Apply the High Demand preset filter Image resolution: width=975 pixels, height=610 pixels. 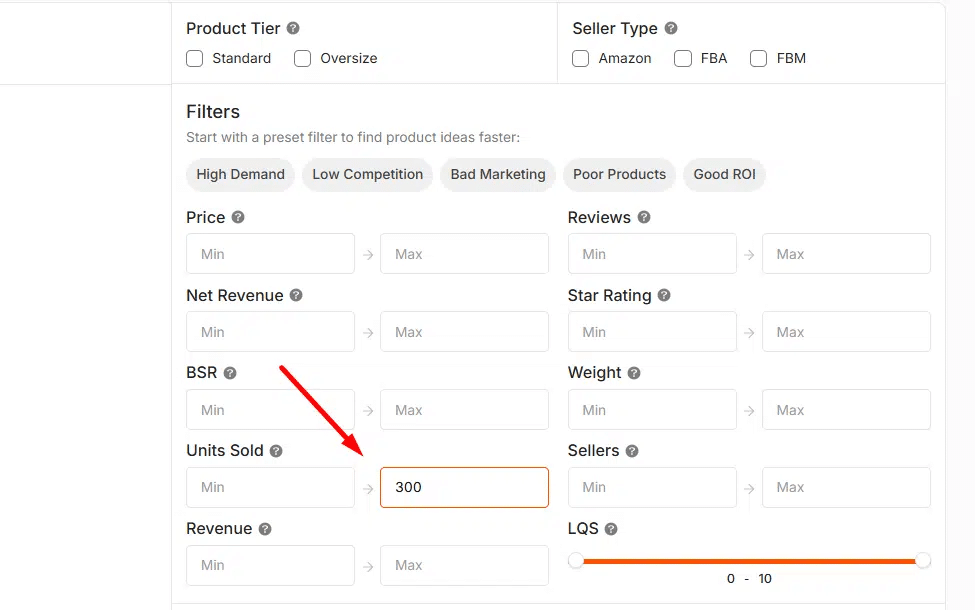coord(240,174)
